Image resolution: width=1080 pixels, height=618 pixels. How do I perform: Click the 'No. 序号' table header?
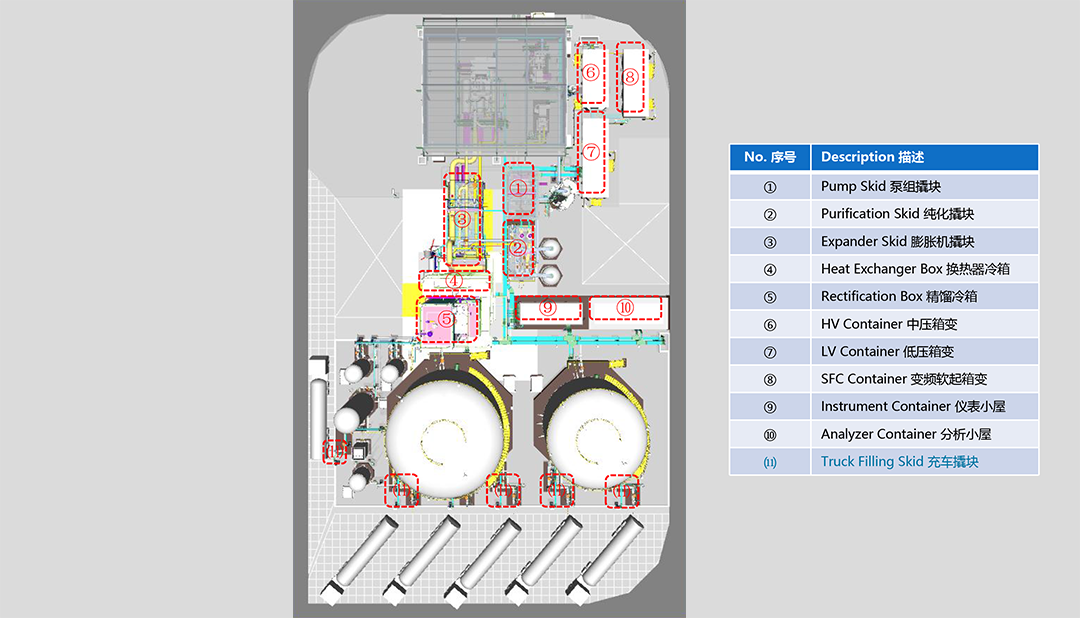click(x=769, y=157)
